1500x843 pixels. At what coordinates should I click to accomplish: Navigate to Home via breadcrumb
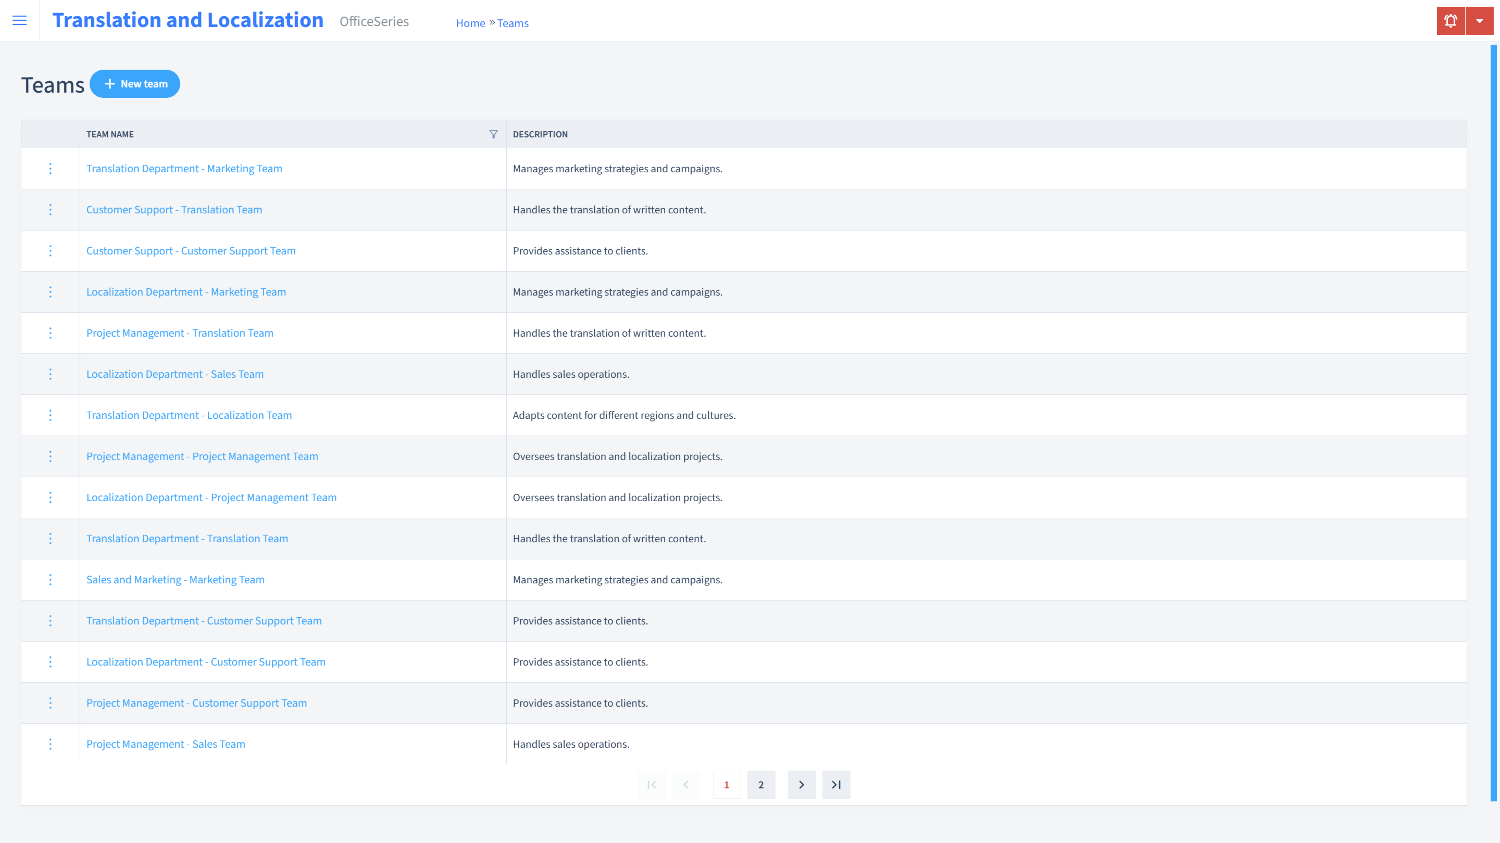tap(470, 22)
